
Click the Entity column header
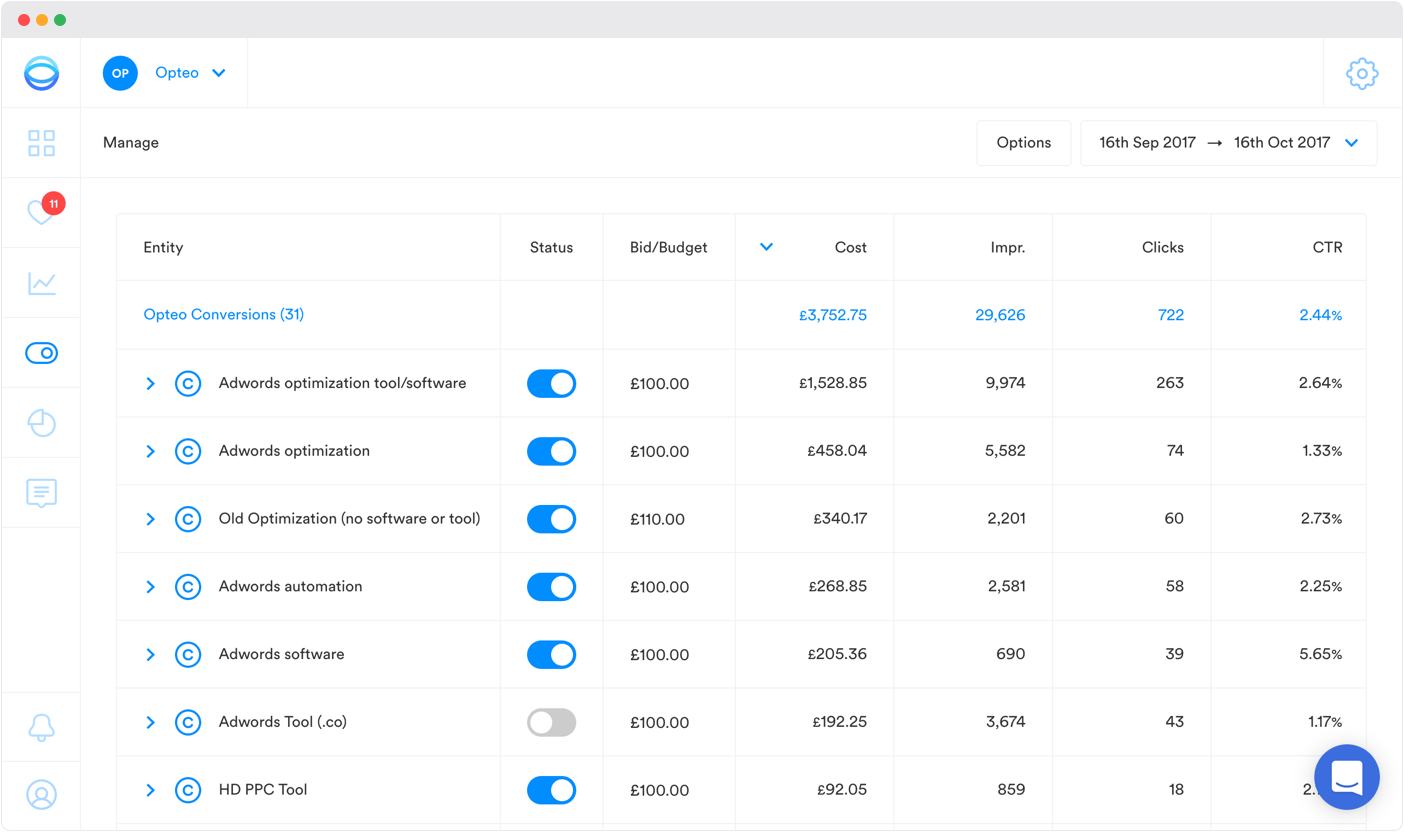click(163, 248)
